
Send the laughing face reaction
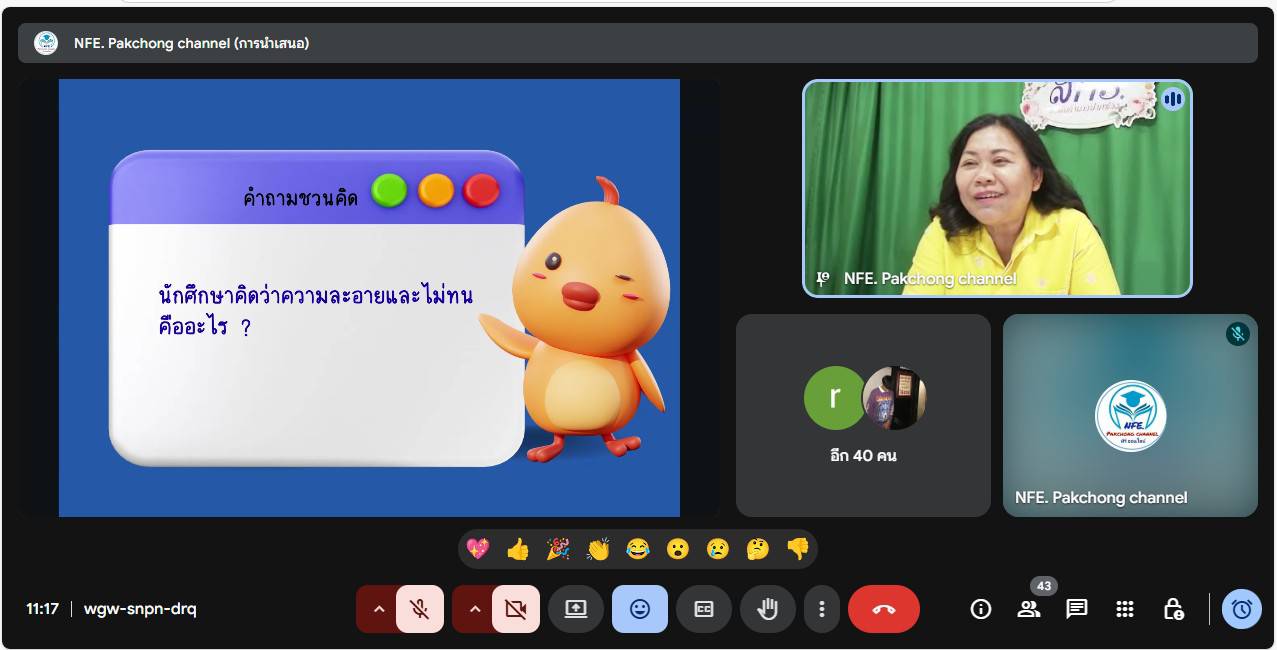[638, 549]
